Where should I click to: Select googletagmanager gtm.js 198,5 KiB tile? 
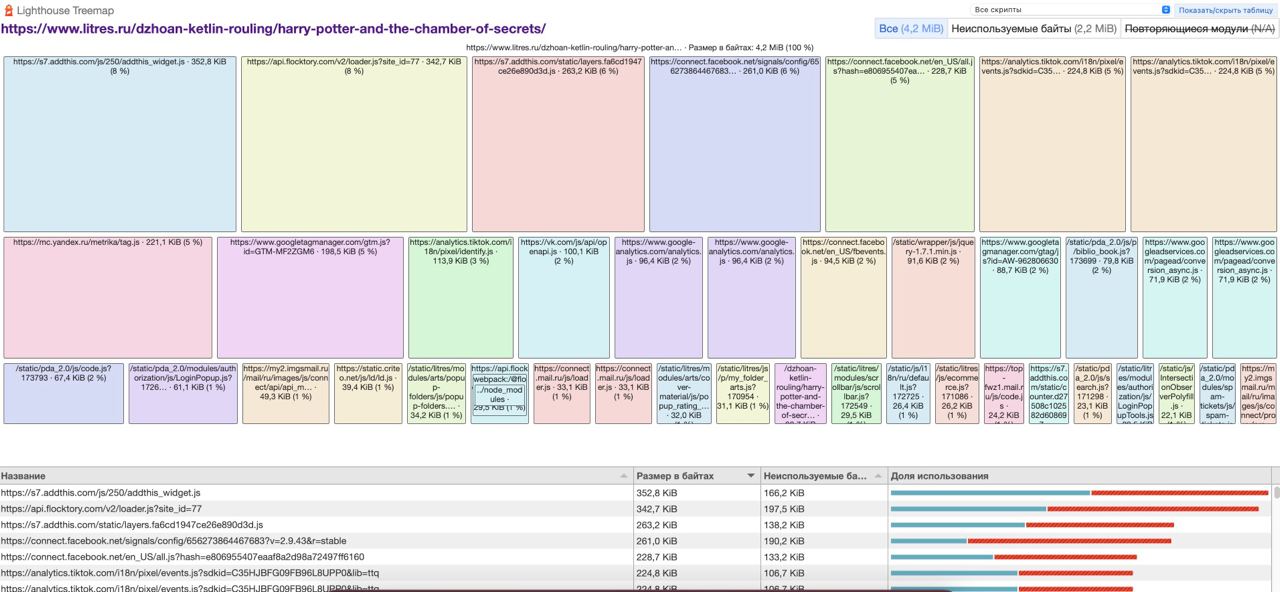(x=310, y=297)
